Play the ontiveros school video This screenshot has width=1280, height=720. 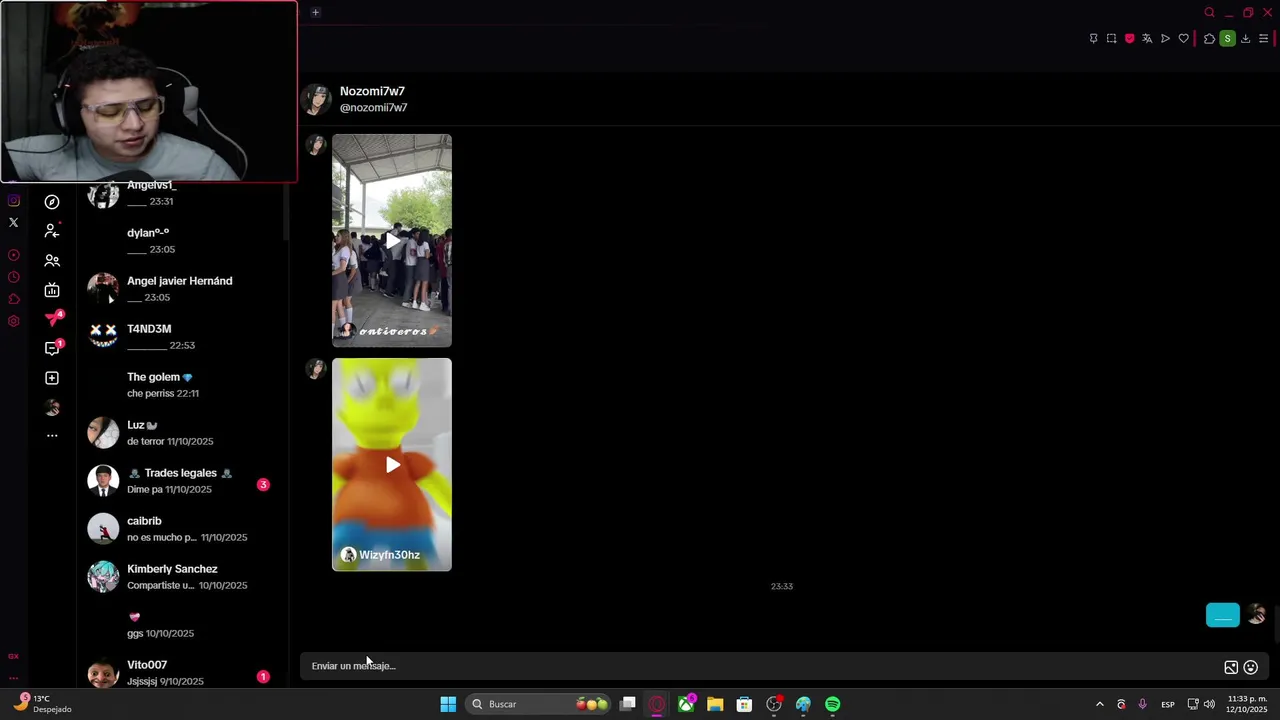point(392,240)
